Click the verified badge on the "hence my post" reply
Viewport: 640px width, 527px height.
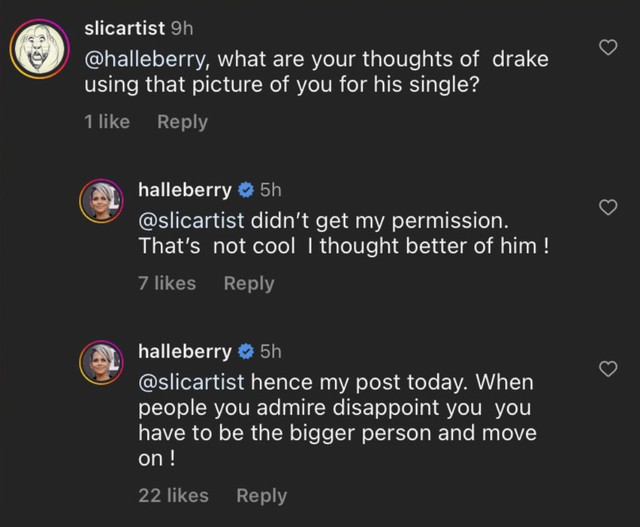tap(245, 352)
